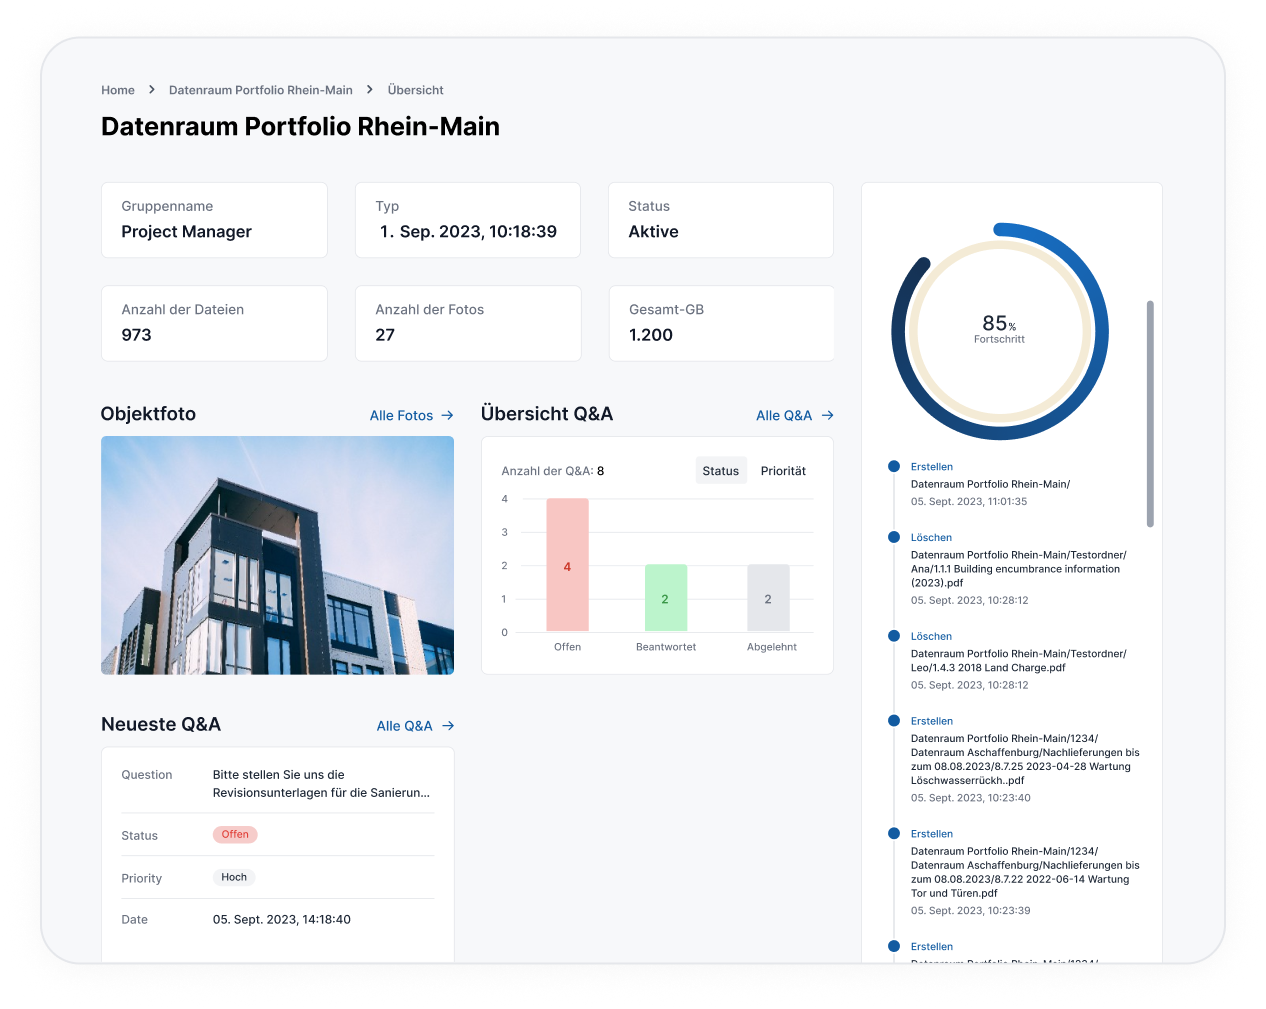The width and height of the screenshot is (1266, 1009).
Task: Click arrow icon next to Alle Fotos
Action: click(447, 415)
